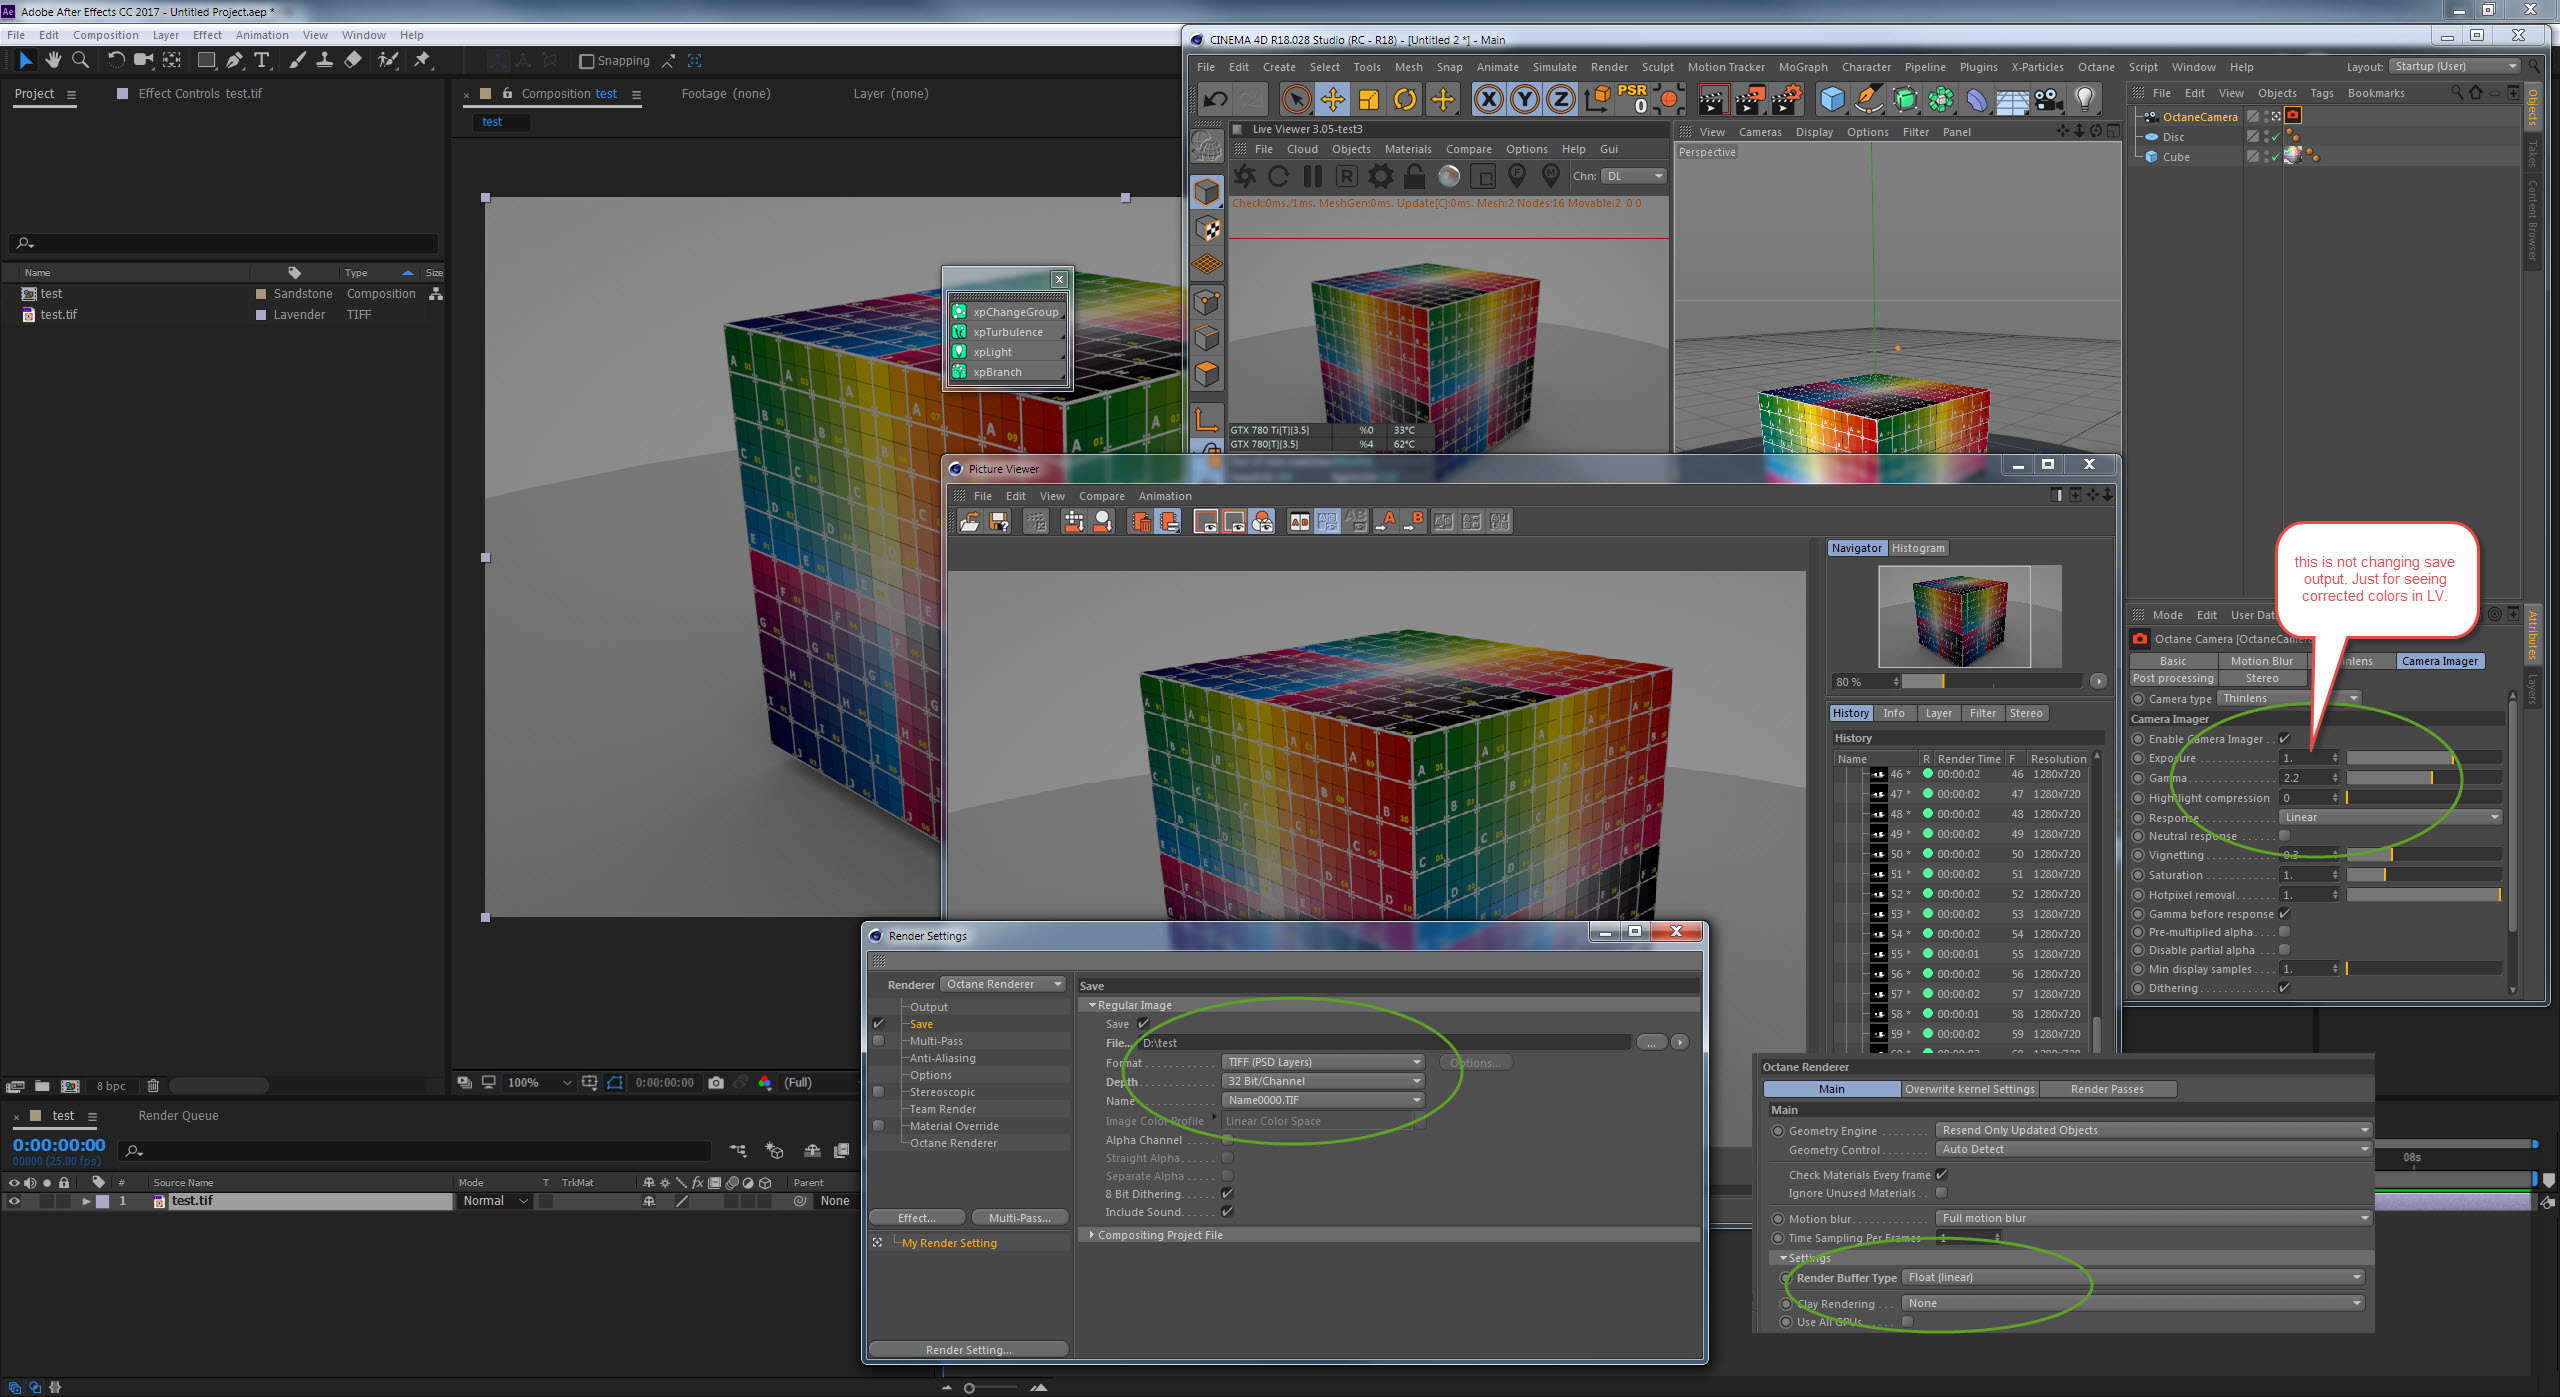Activate Cinema 4D Rotate tool icon

click(1405, 99)
